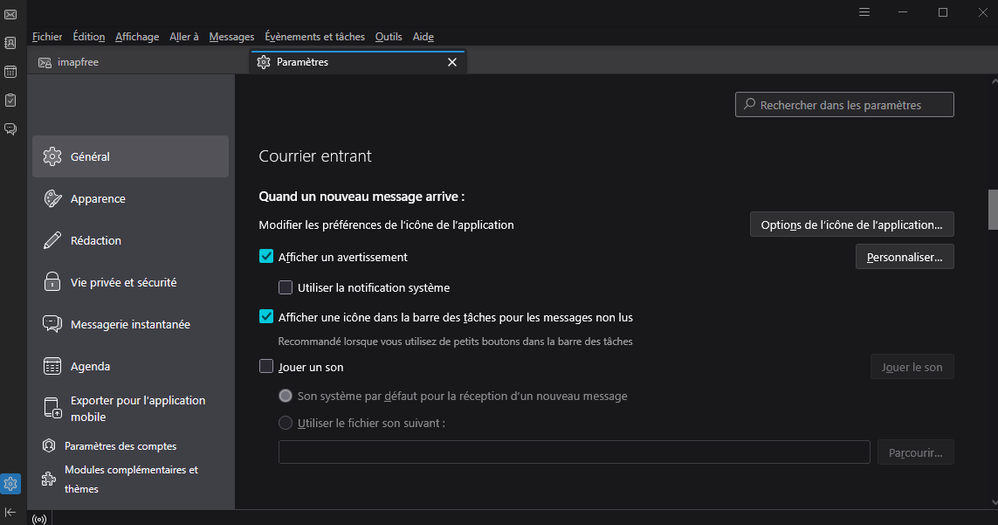Disable the taskbar icon for unread messages
998x525 pixels.
[266, 317]
